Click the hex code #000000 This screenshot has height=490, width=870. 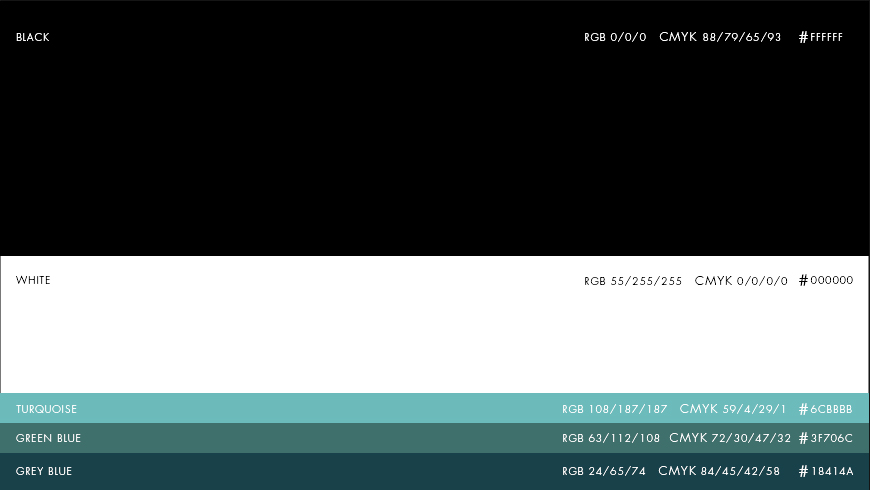(826, 280)
